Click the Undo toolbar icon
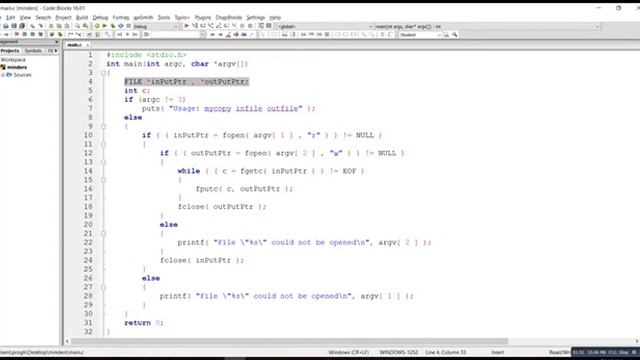640x360 pixels. [x=33, y=26]
